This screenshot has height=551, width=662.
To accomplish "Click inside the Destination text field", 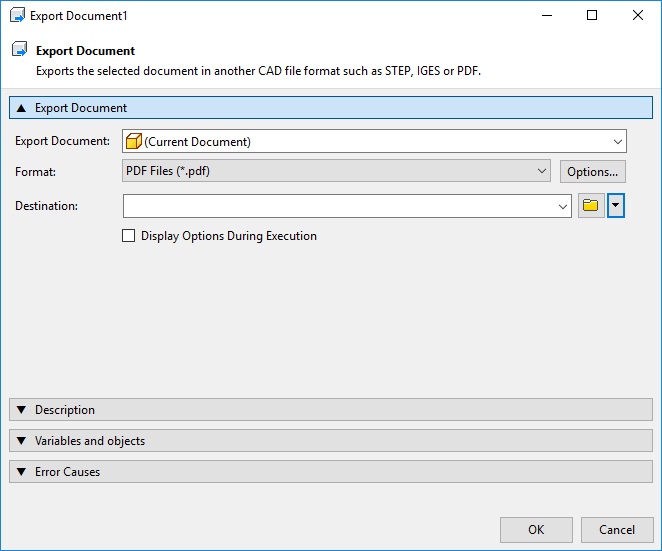I will click(x=340, y=206).
